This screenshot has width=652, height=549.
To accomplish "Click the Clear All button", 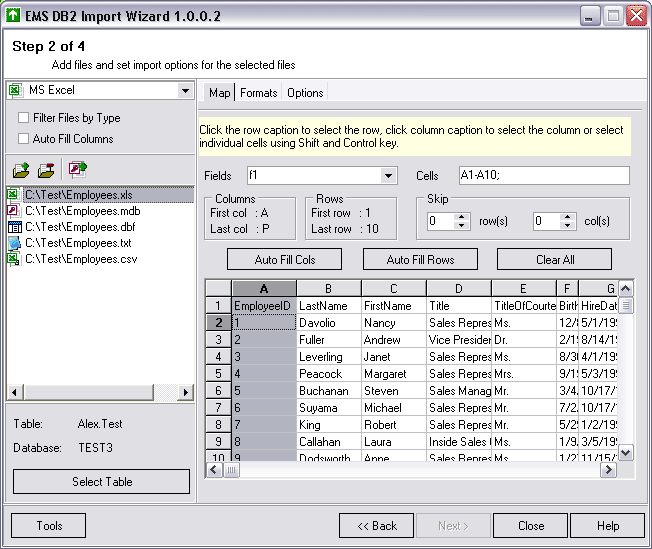I will pyautogui.click(x=555, y=260).
